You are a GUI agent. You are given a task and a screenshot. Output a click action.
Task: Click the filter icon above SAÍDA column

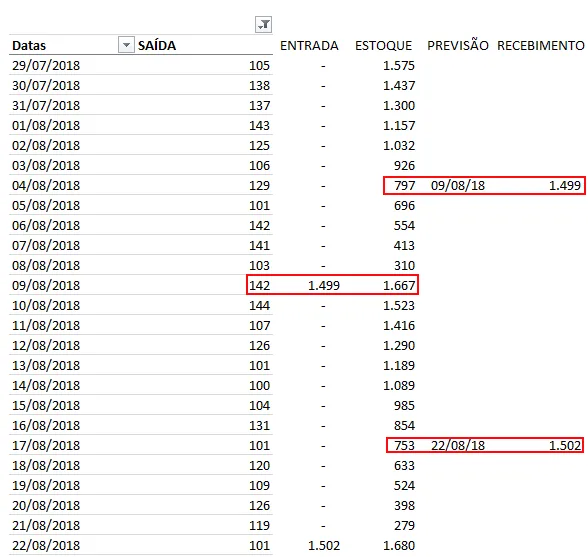click(x=263, y=25)
